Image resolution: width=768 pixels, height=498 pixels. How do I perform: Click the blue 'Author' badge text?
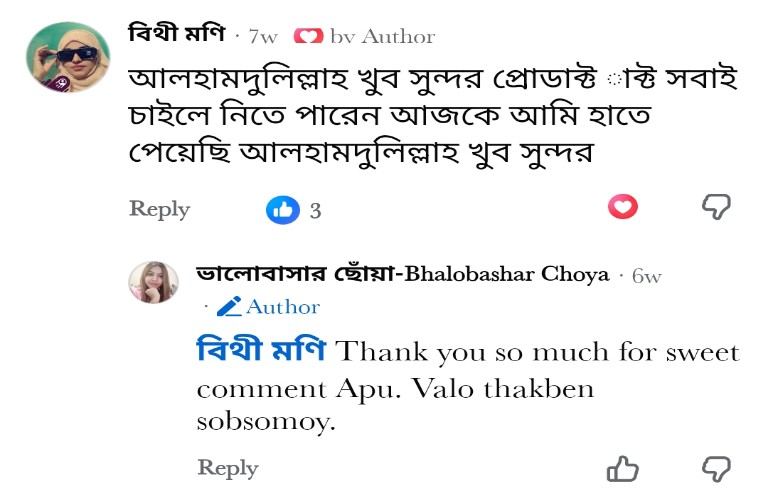point(283,307)
